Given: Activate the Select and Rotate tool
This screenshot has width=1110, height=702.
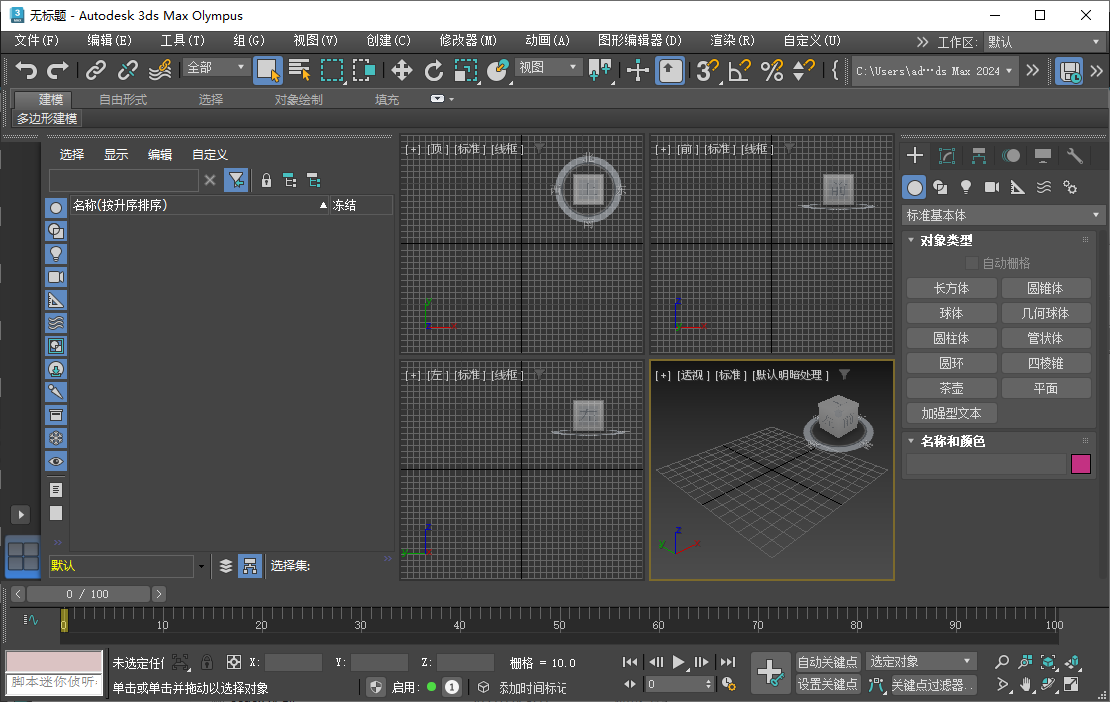Looking at the screenshot, I should pos(433,70).
